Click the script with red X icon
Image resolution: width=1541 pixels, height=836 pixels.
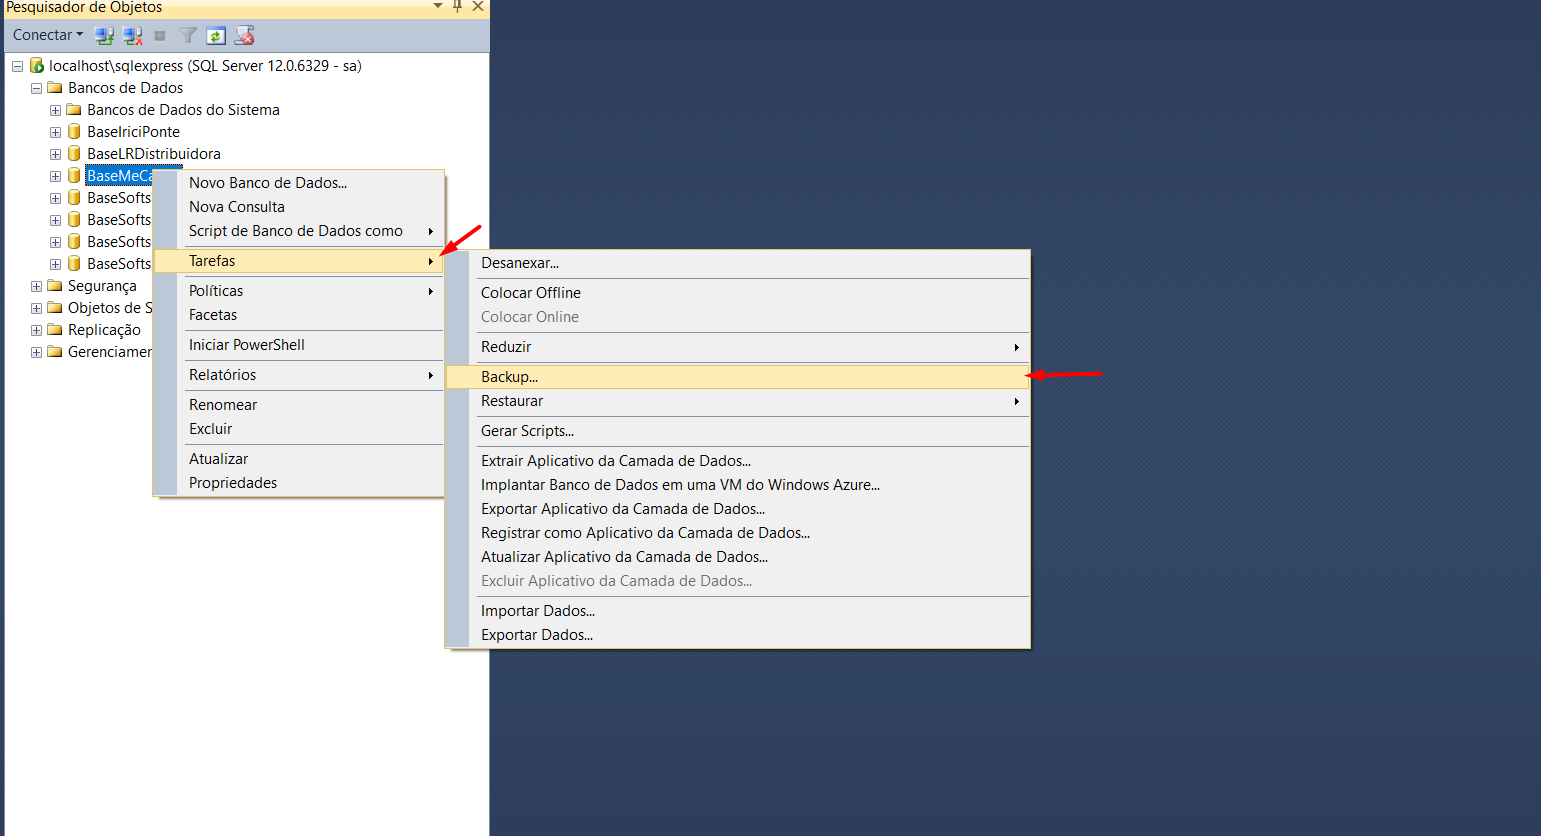tap(244, 36)
